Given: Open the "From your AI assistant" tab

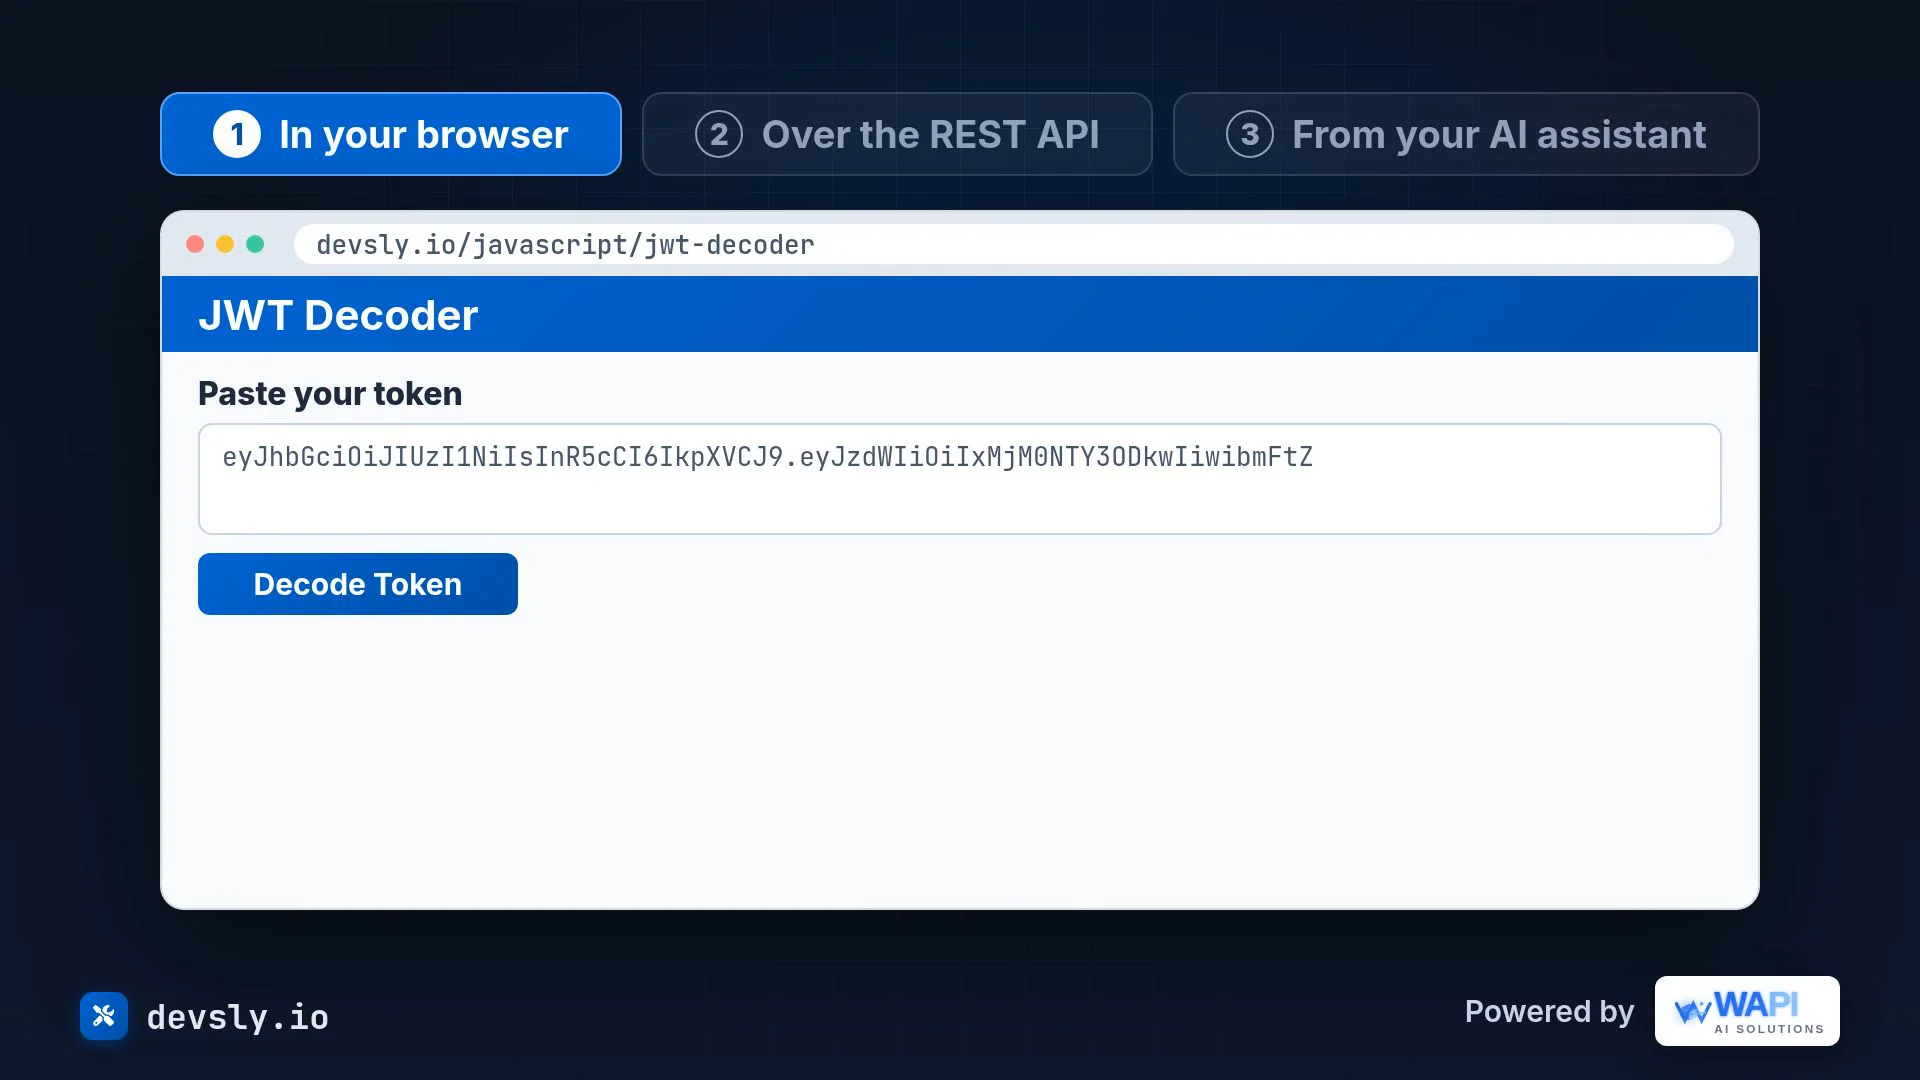Looking at the screenshot, I should pos(1466,134).
